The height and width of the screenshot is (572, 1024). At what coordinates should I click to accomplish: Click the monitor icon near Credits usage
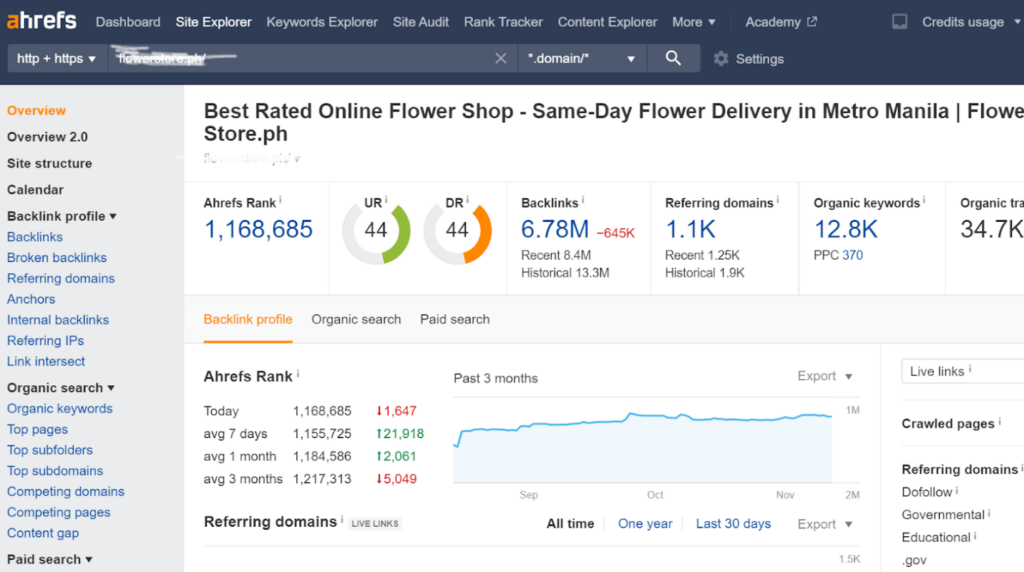coord(900,22)
